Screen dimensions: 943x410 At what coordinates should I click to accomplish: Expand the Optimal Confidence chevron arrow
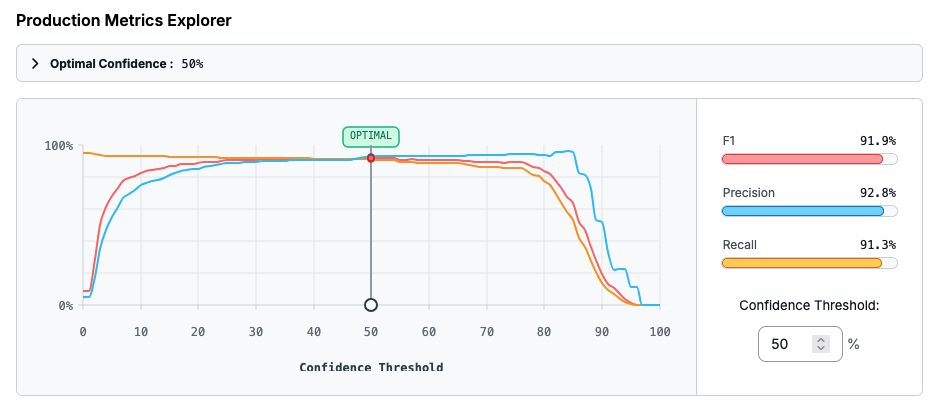[36, 63]
